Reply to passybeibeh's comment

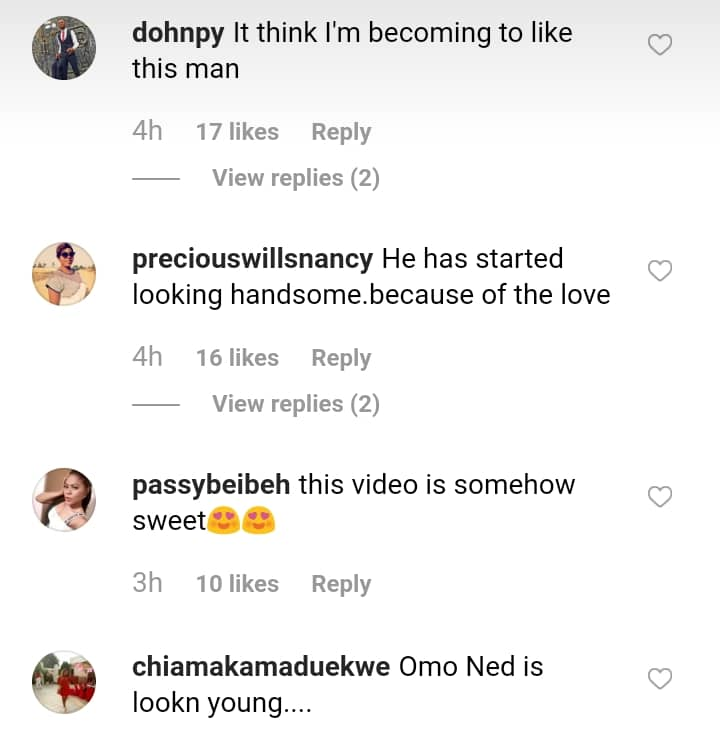point(341,584)
